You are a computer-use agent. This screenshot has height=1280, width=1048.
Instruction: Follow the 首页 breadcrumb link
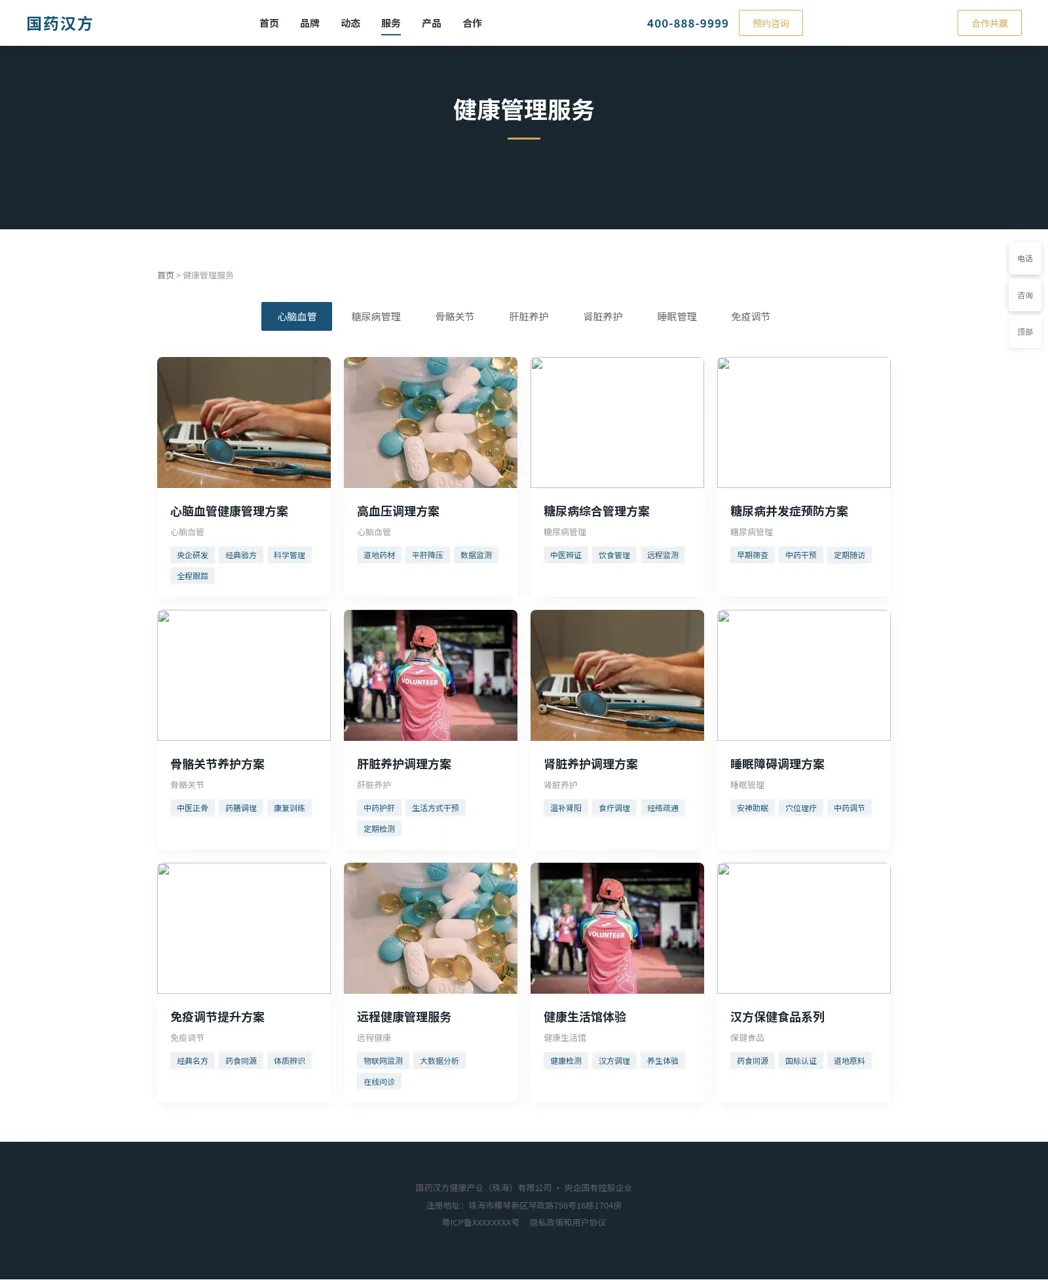click(165, 275)
